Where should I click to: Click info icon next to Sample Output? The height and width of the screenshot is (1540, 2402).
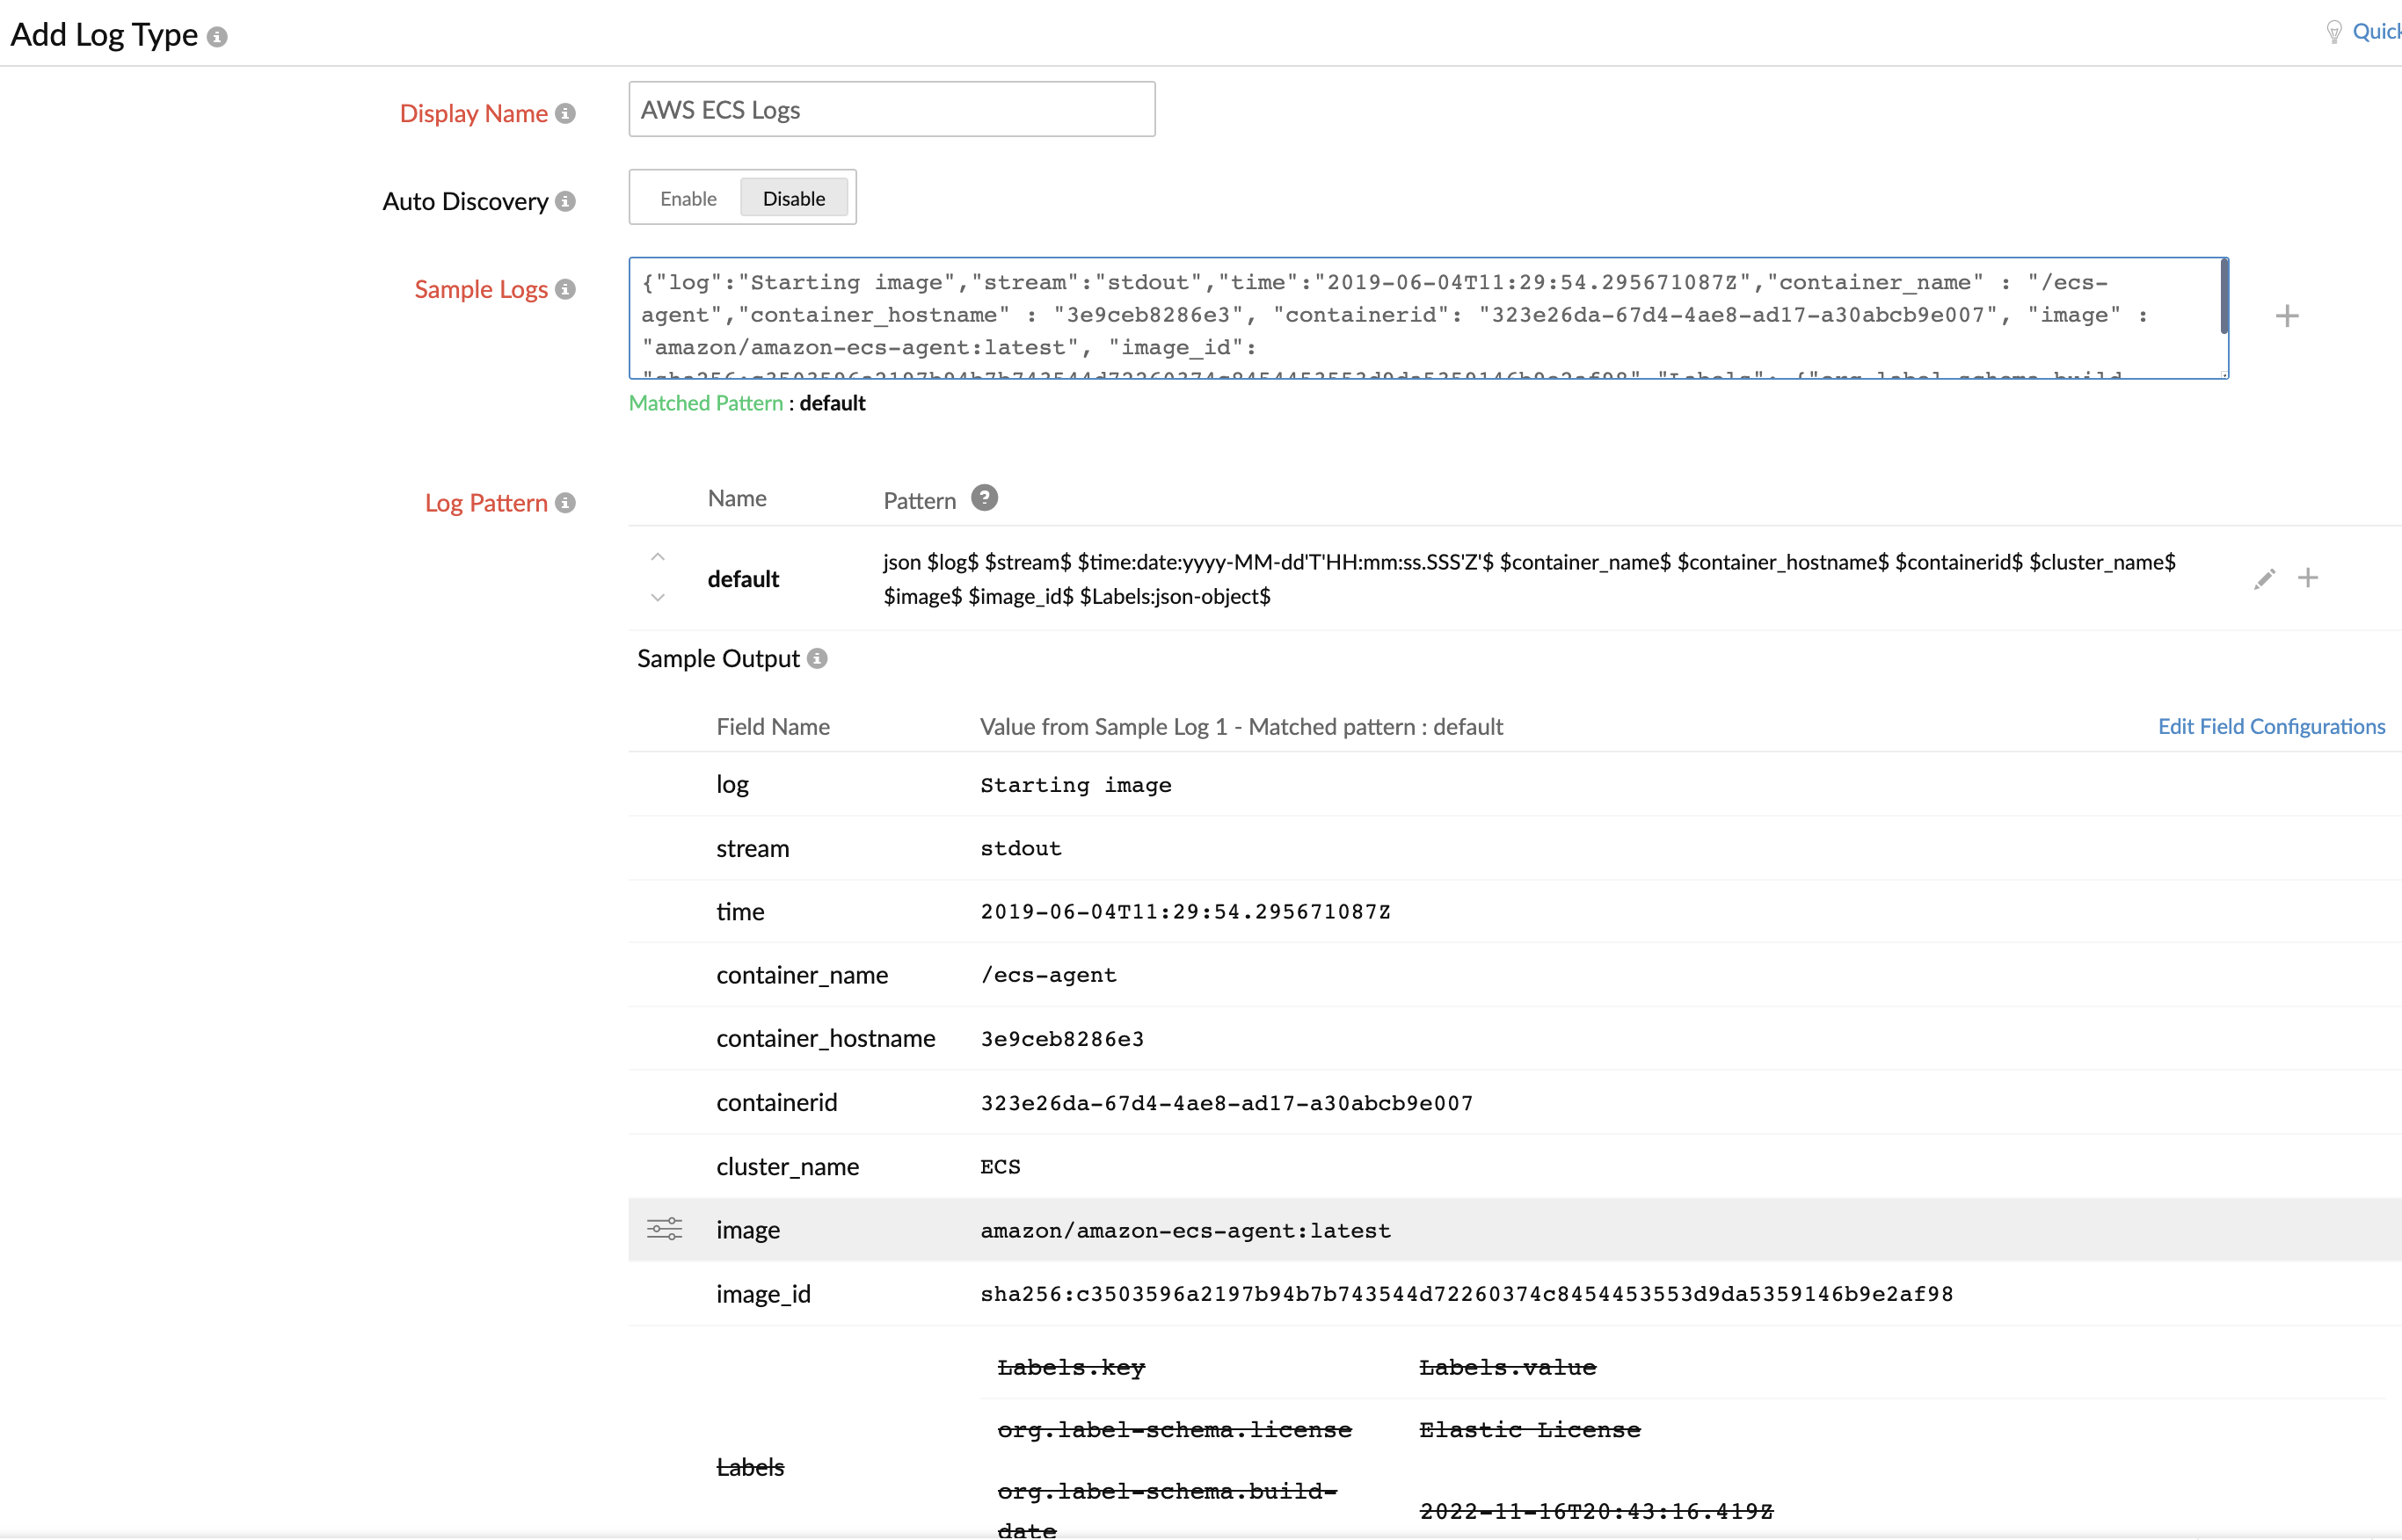click(x=818, y=659)
